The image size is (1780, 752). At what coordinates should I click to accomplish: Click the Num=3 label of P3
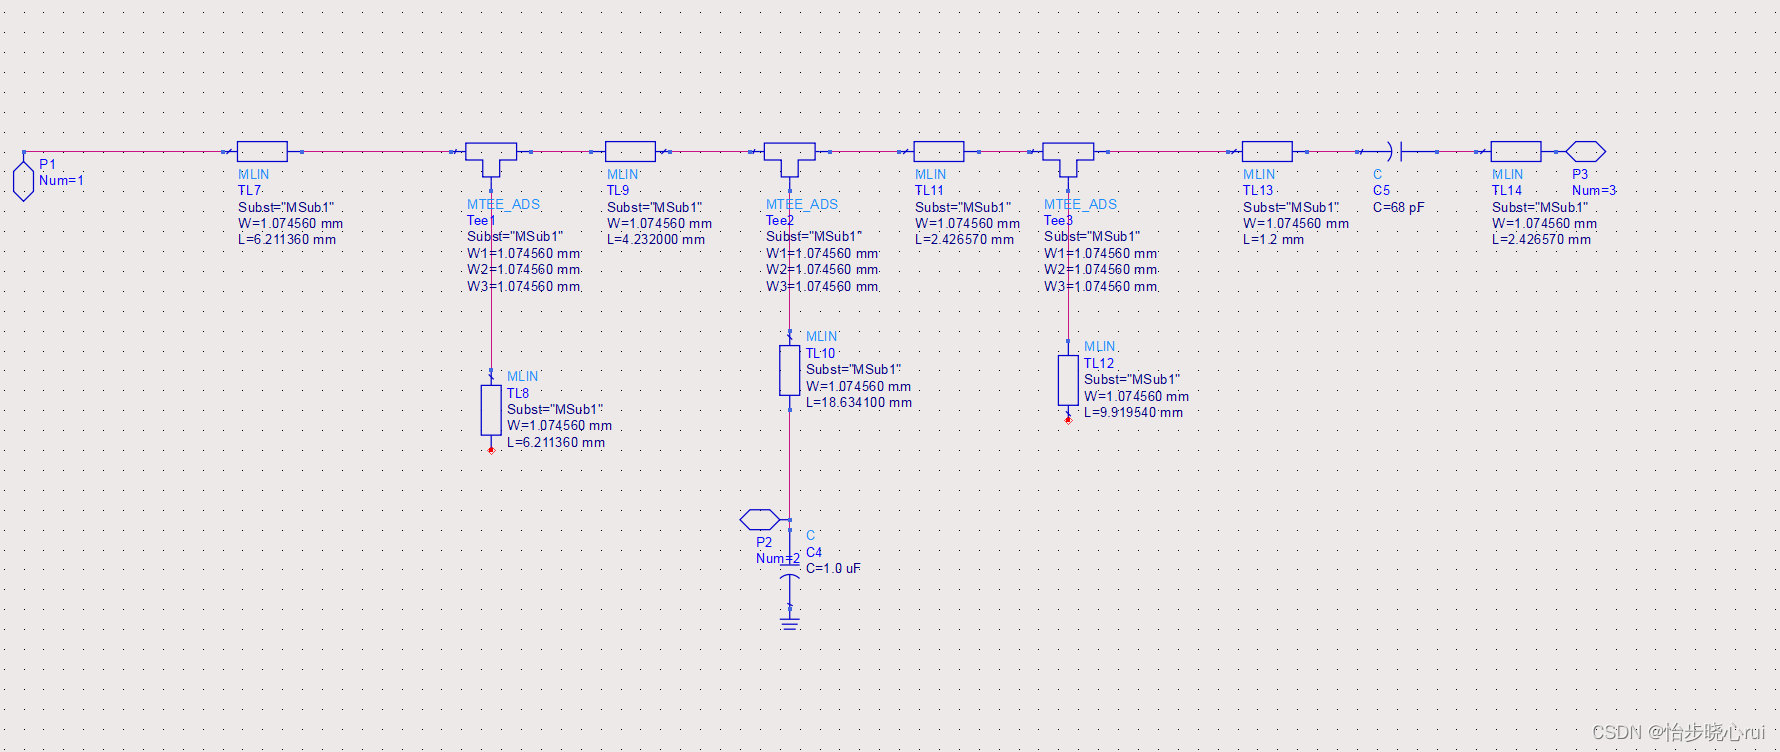point(1594,190)
